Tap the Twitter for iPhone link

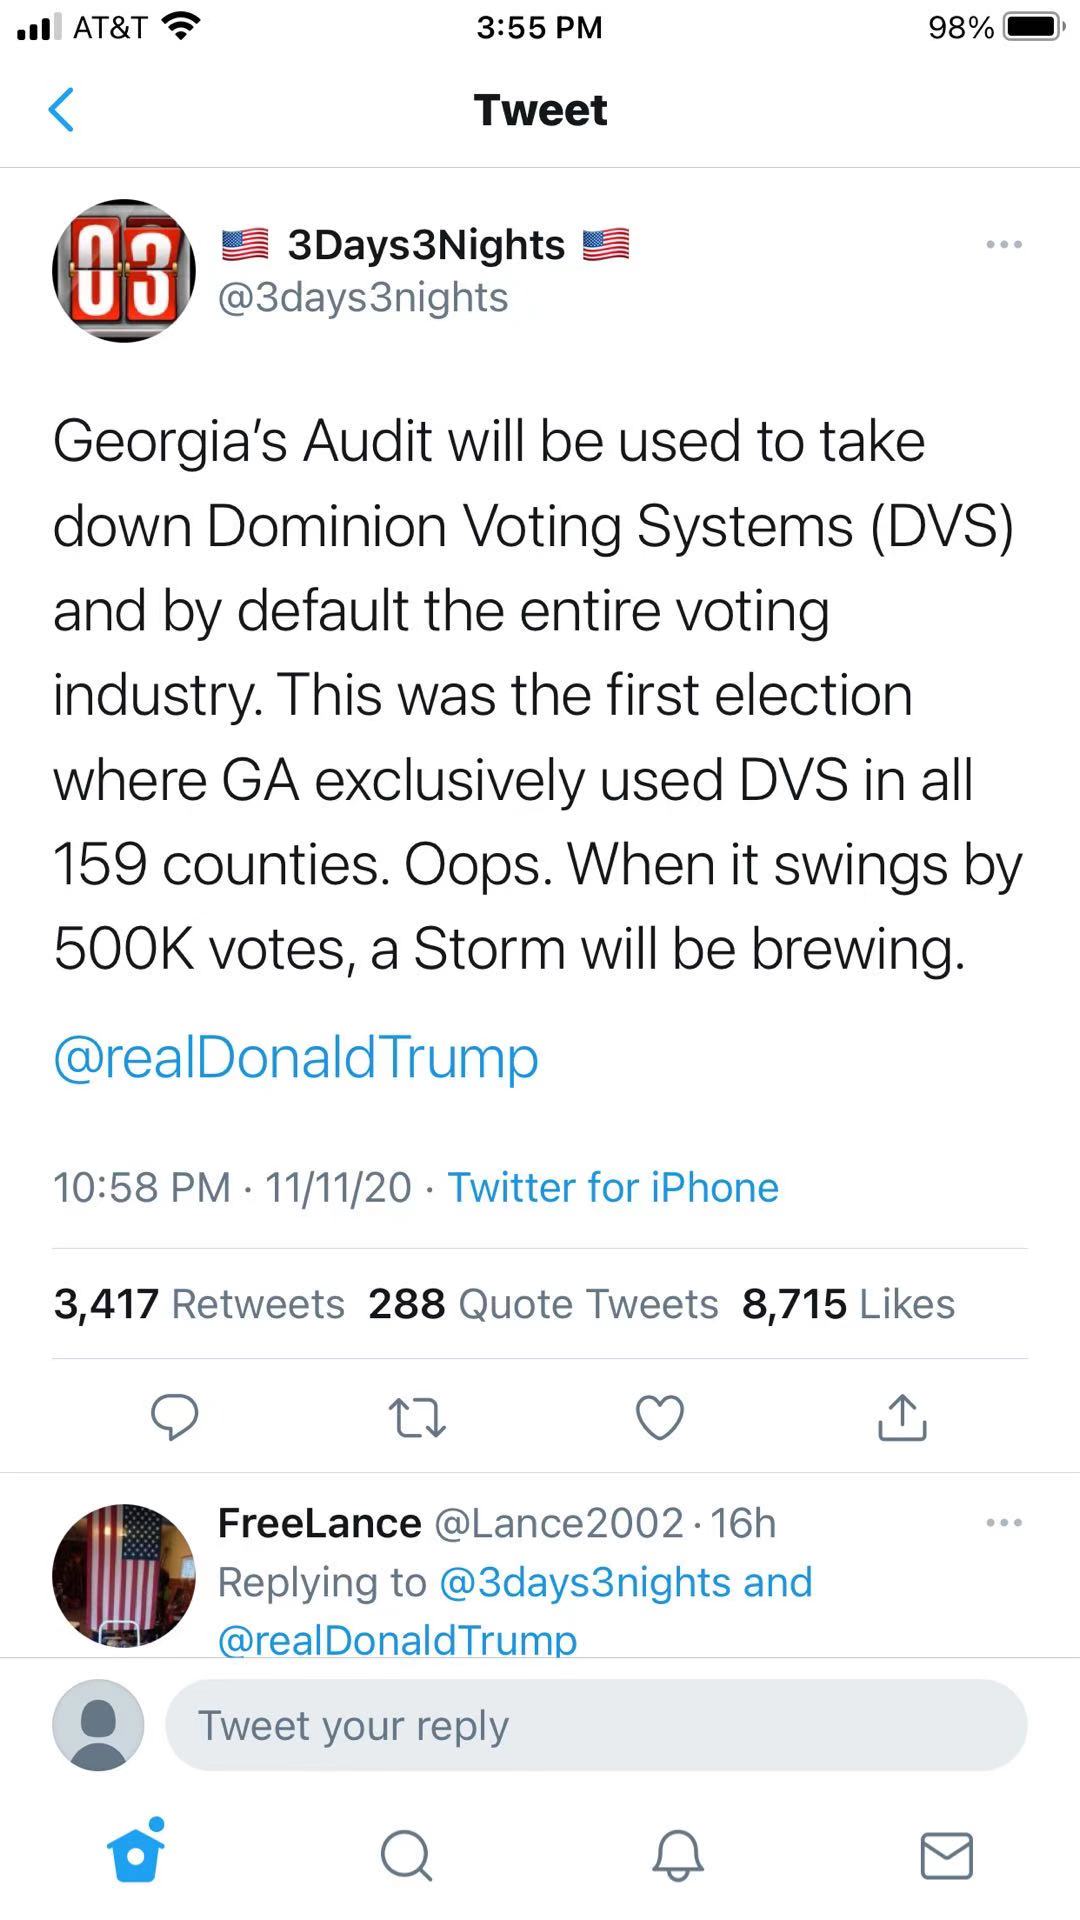(612, 1187)
